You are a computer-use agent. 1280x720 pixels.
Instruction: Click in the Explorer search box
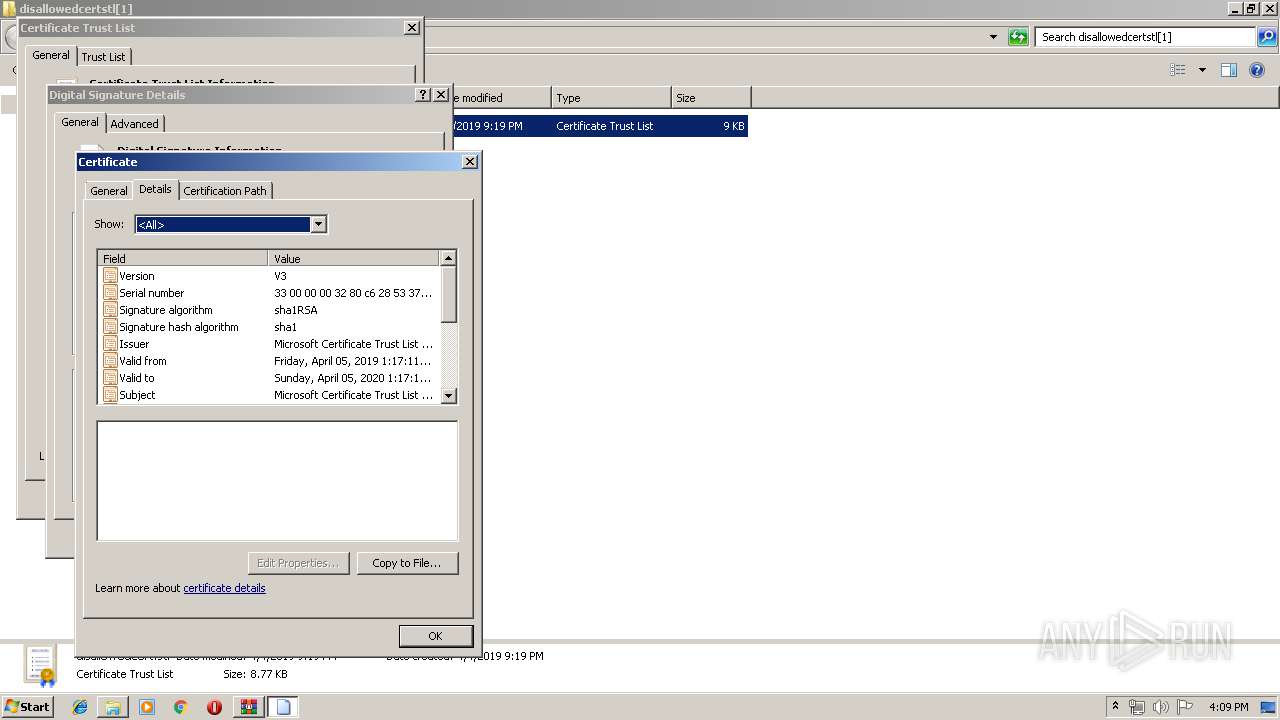click(x=1145, y=37)
